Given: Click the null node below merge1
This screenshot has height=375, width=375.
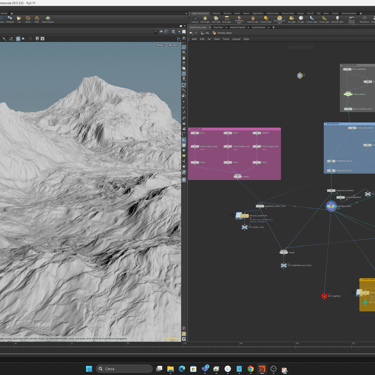Looking at the screenshot, I should pyautogui.click(x=283, y=265).
